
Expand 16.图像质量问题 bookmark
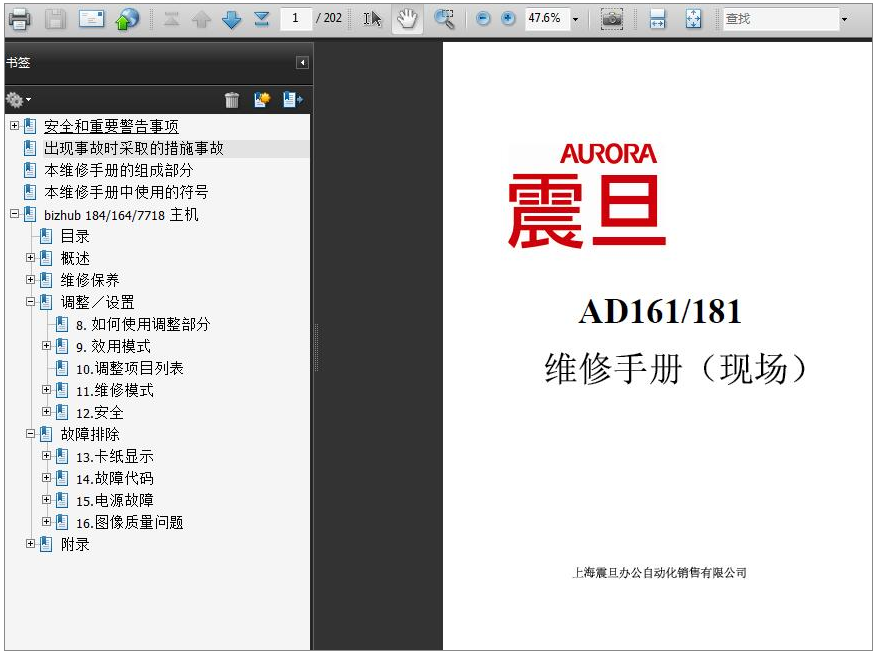click(x=46, y=521)
